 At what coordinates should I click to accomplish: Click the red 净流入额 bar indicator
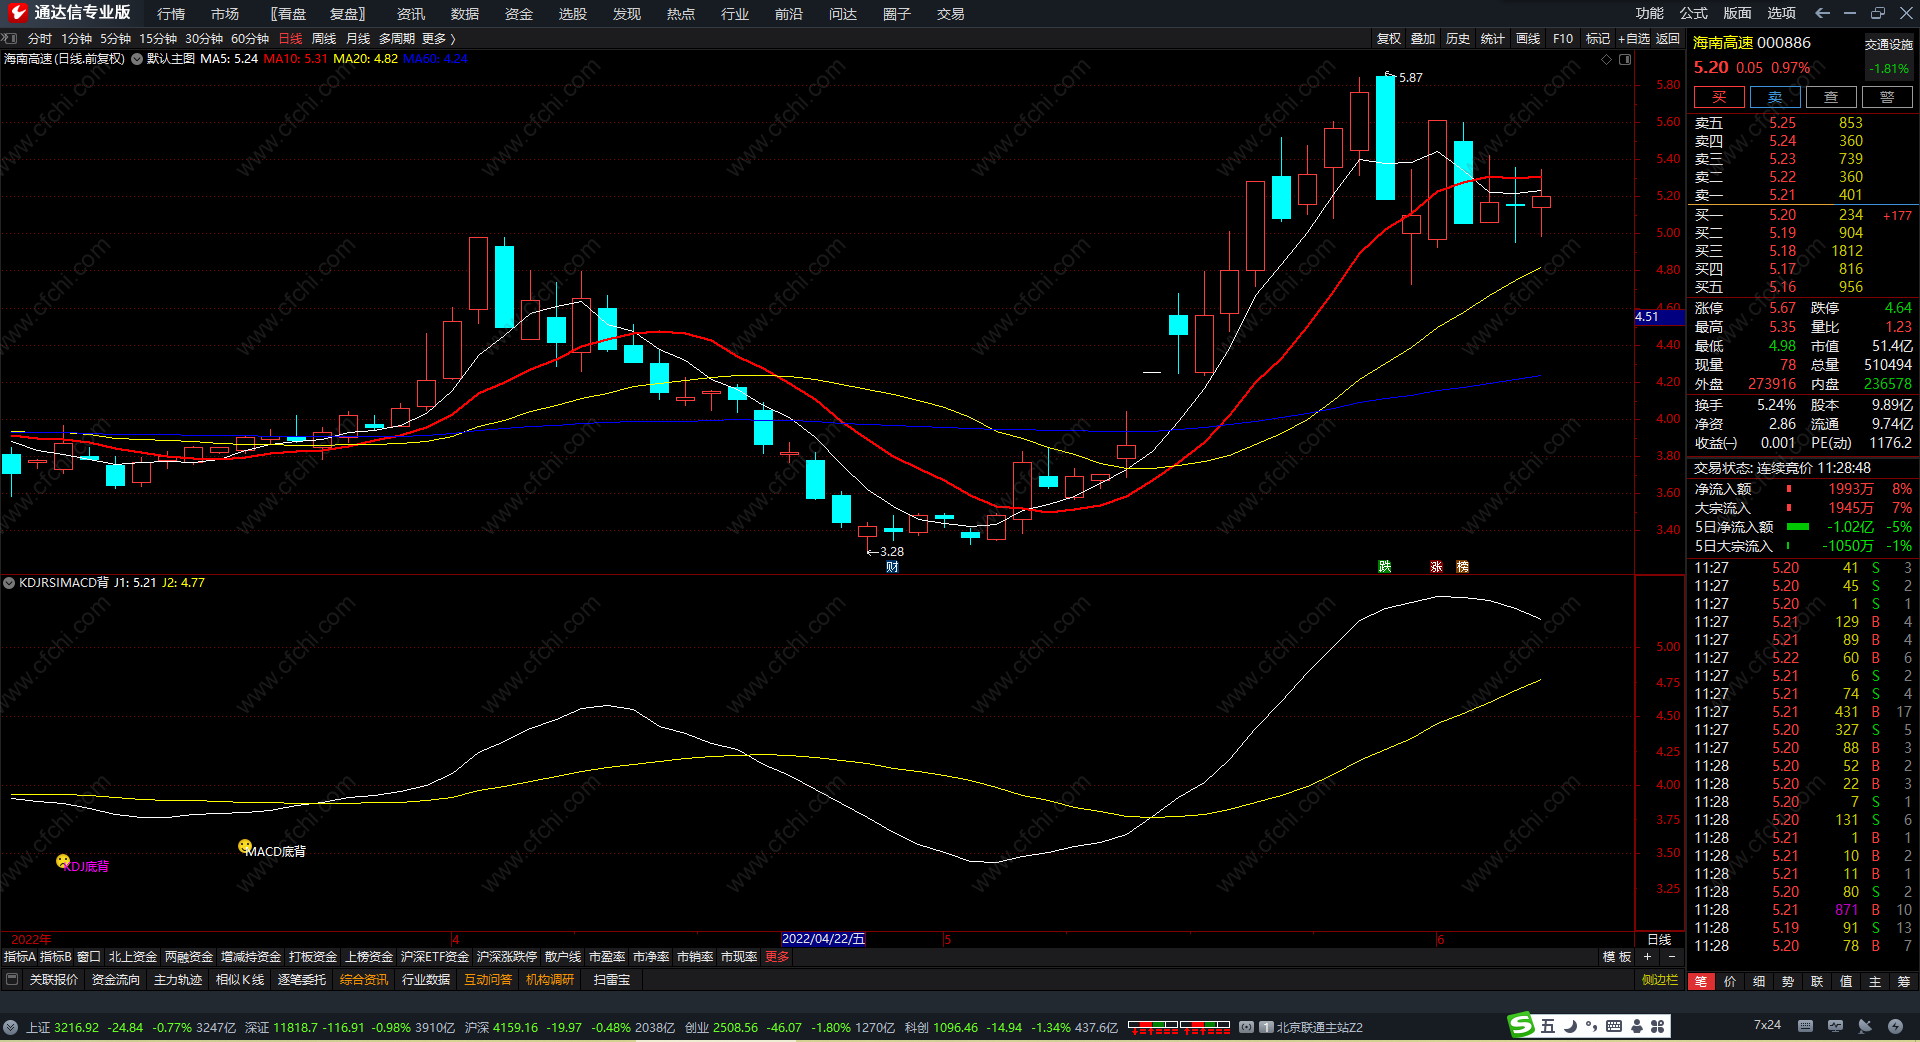pyautogui.click(x=1789, y=489)
